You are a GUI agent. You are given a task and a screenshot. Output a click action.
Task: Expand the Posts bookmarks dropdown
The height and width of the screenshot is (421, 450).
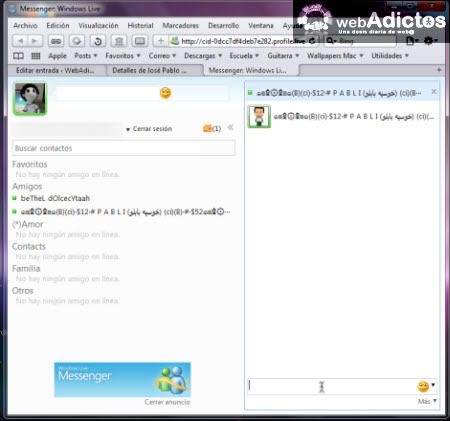click(x=86, y=56)
